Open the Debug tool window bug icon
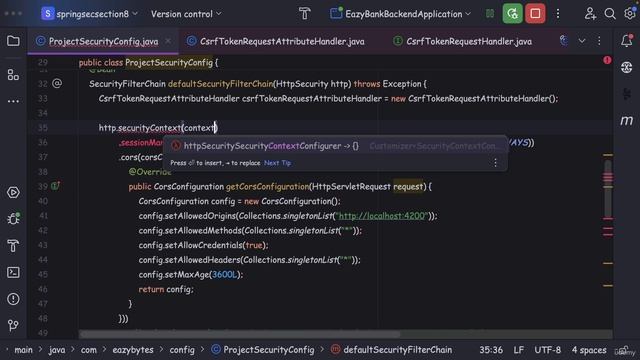 [13, 219]
